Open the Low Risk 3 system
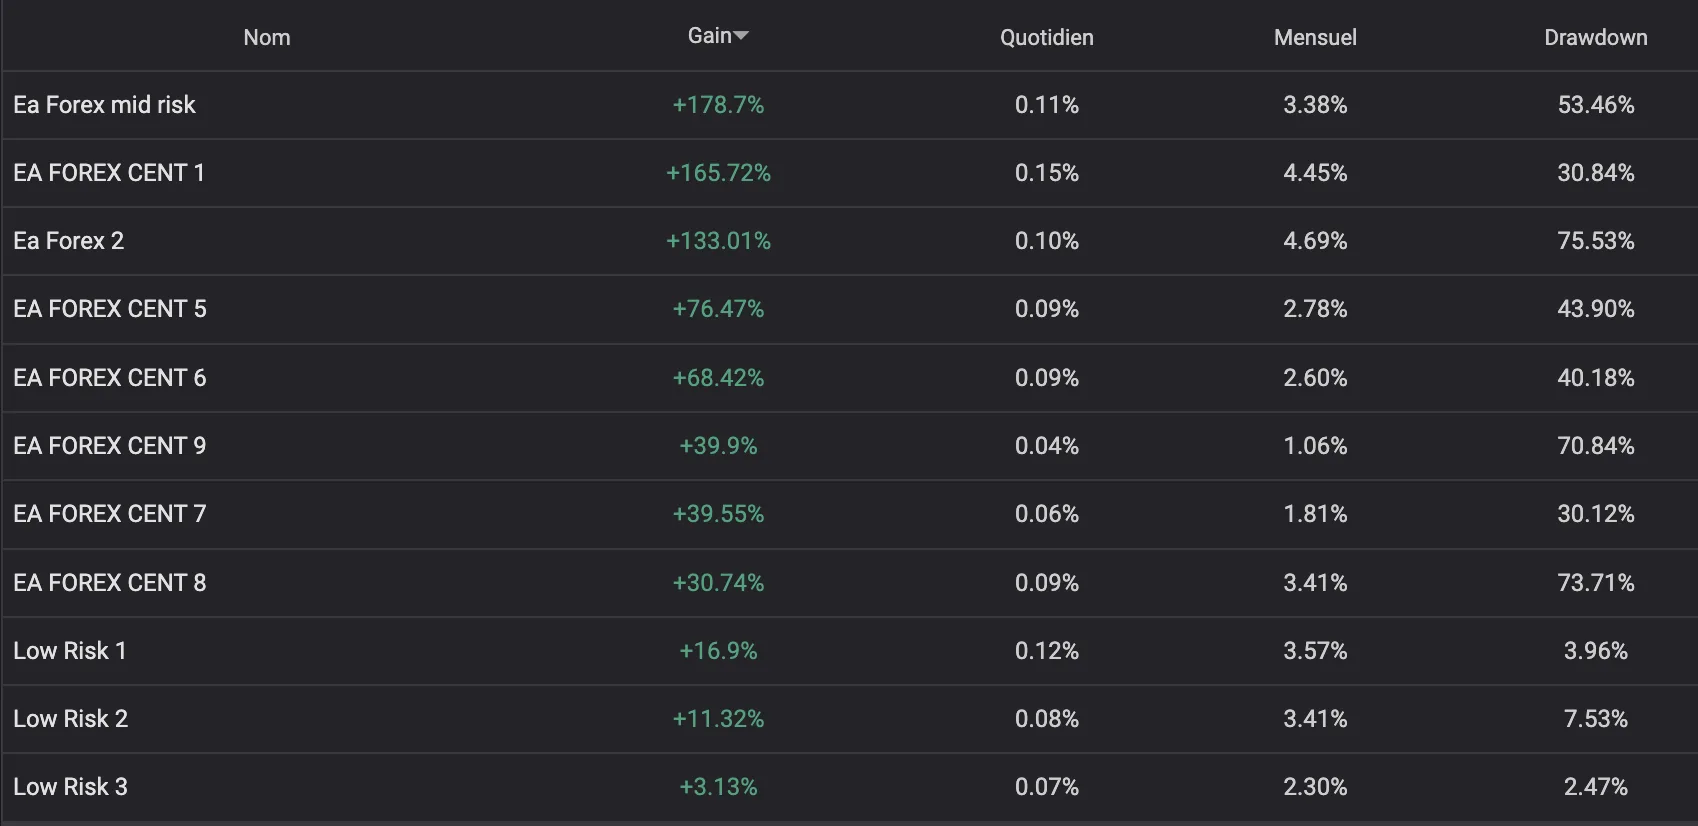The image size is (1698, 826). pos(71,787)
